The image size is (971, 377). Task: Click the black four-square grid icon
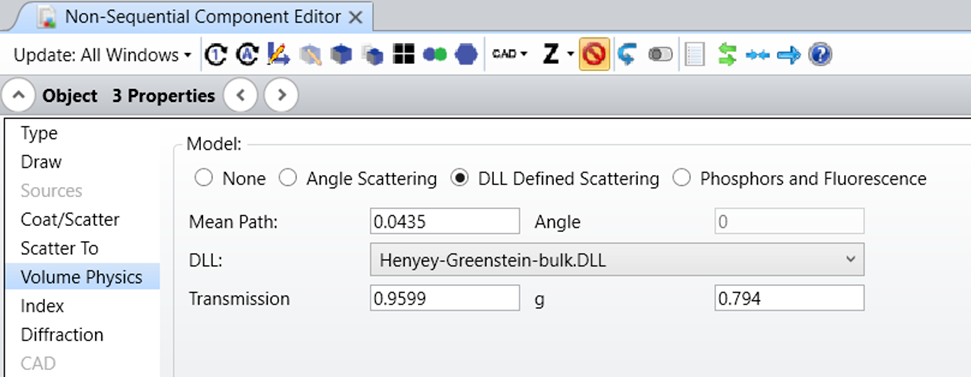[404, 54]
